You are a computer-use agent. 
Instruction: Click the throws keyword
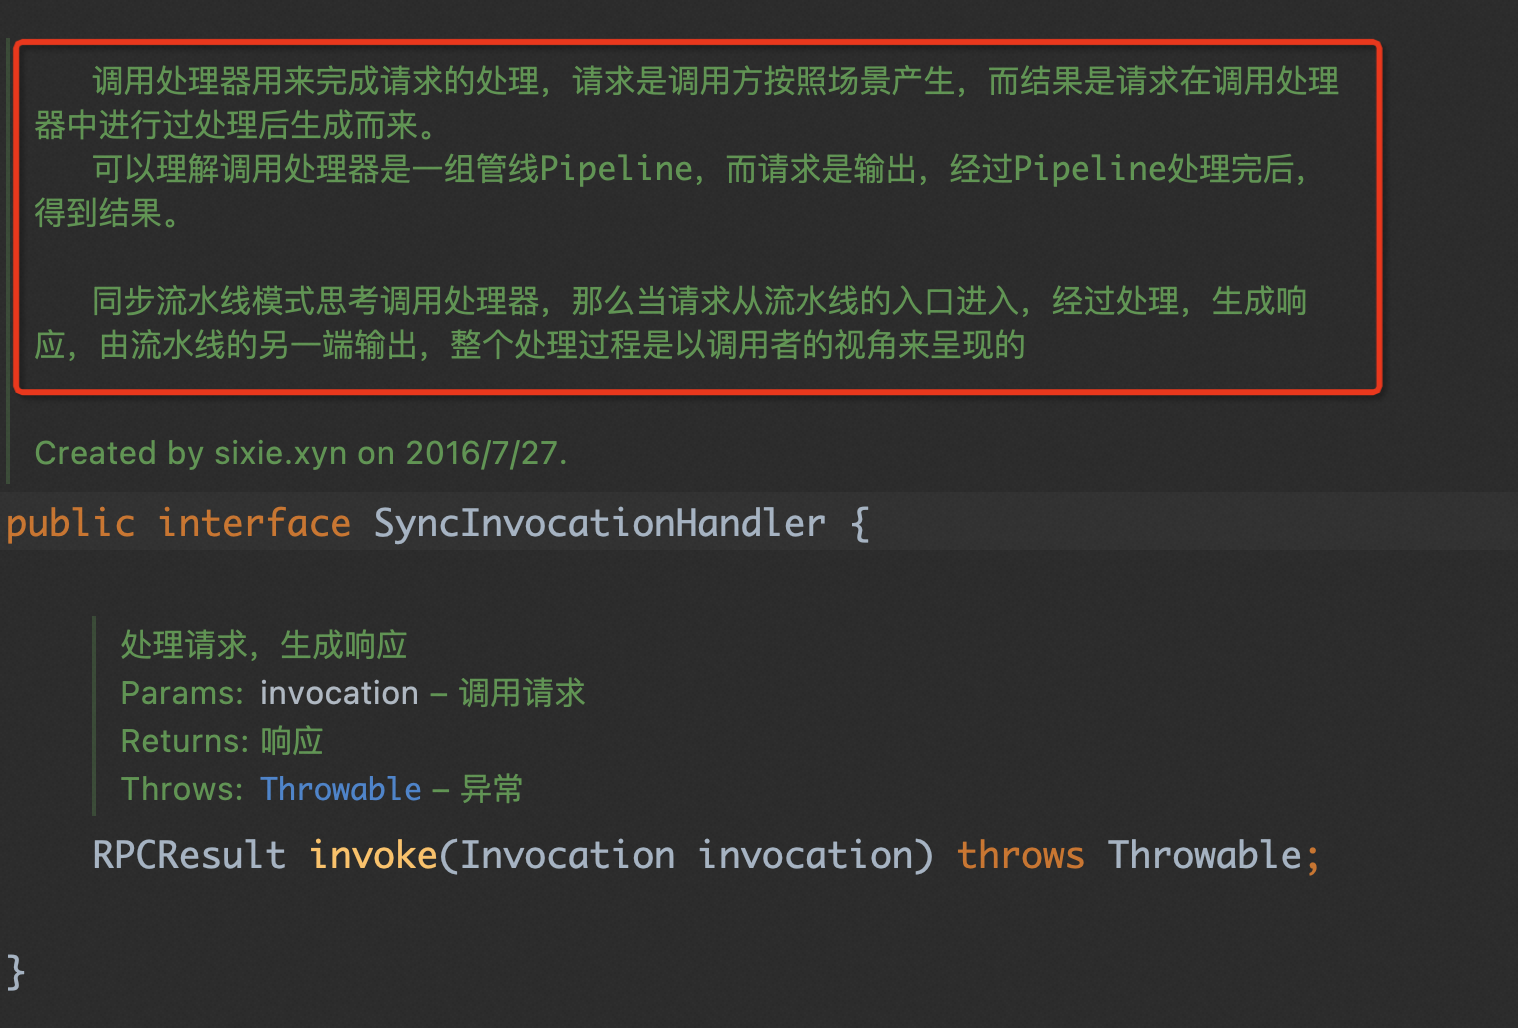click(x=1020, y=855)
